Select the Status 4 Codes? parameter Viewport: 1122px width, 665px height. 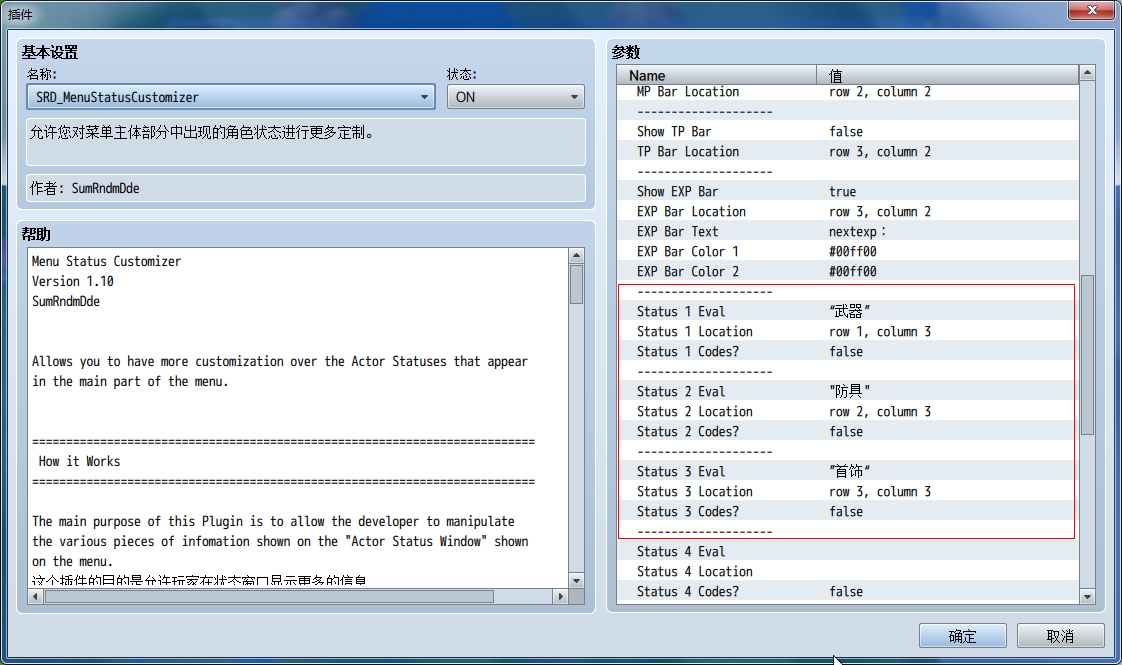point(848,592)
